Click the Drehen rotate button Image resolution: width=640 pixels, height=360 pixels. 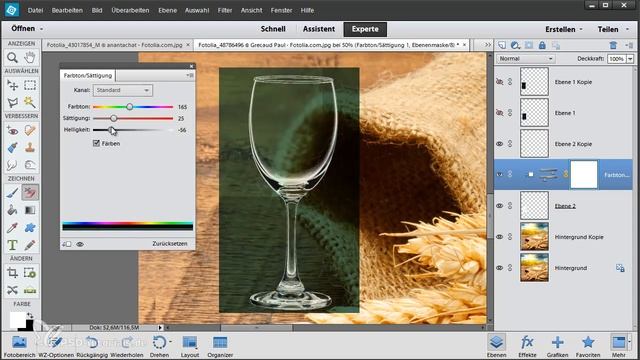159,346
